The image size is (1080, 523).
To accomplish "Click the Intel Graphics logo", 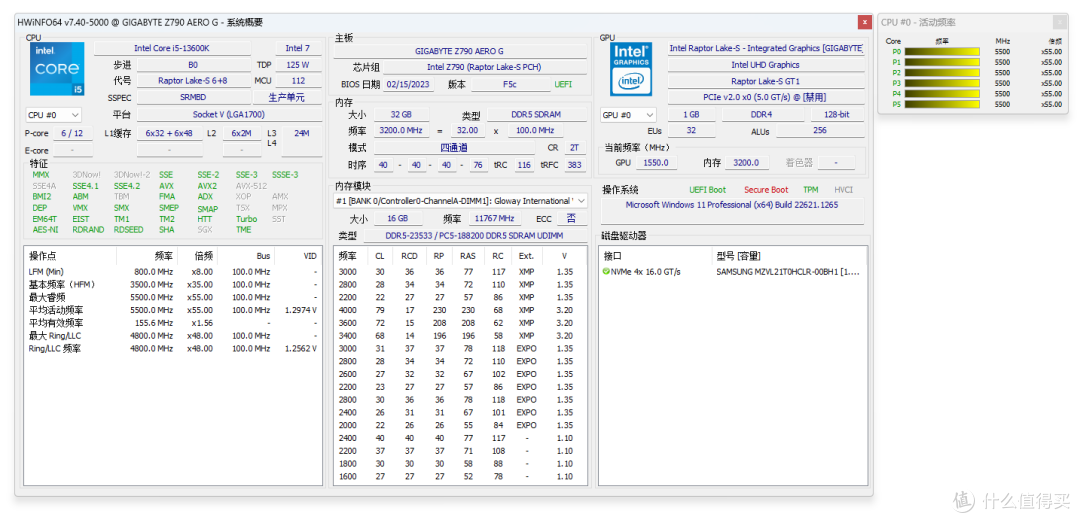I will click(631, 69).
